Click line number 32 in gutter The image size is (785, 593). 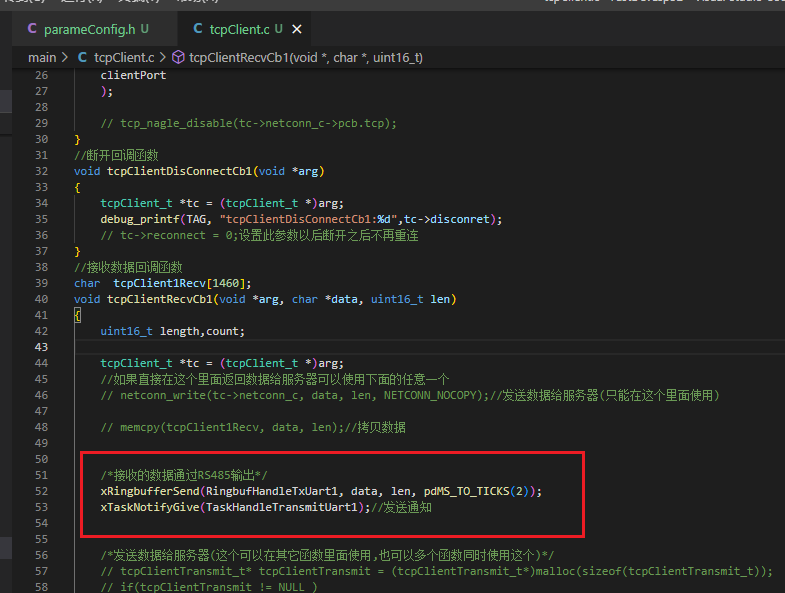click(42, 171)
